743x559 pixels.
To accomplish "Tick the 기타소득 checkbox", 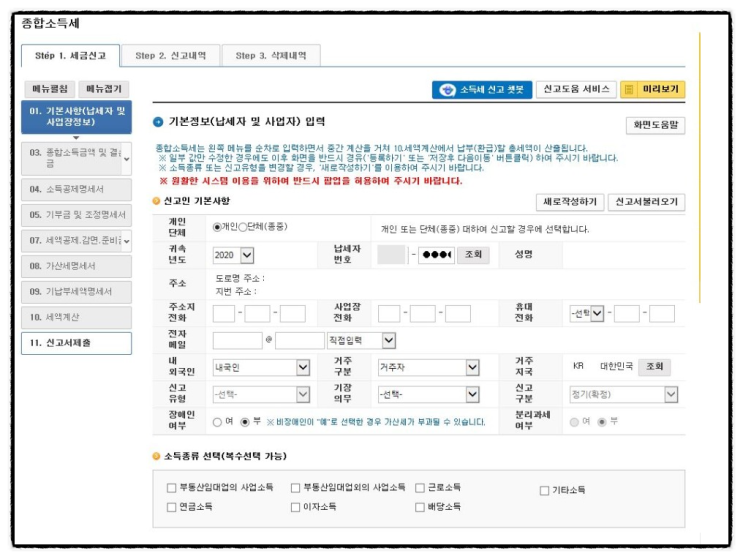I will click(544, 491).
